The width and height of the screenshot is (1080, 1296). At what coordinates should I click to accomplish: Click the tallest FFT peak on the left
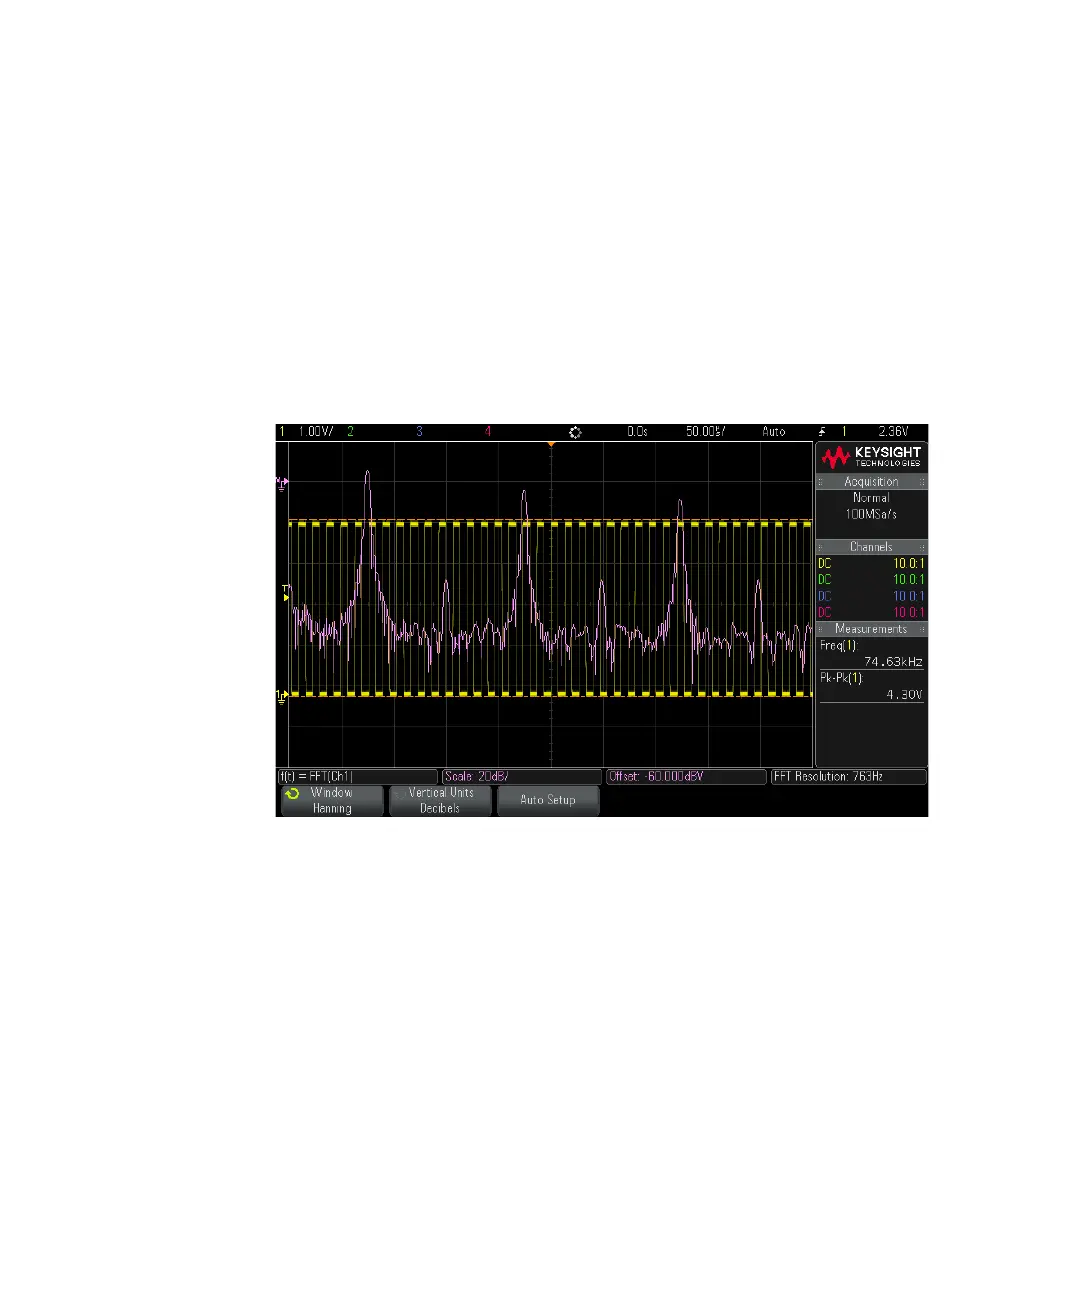pos(367,476)
